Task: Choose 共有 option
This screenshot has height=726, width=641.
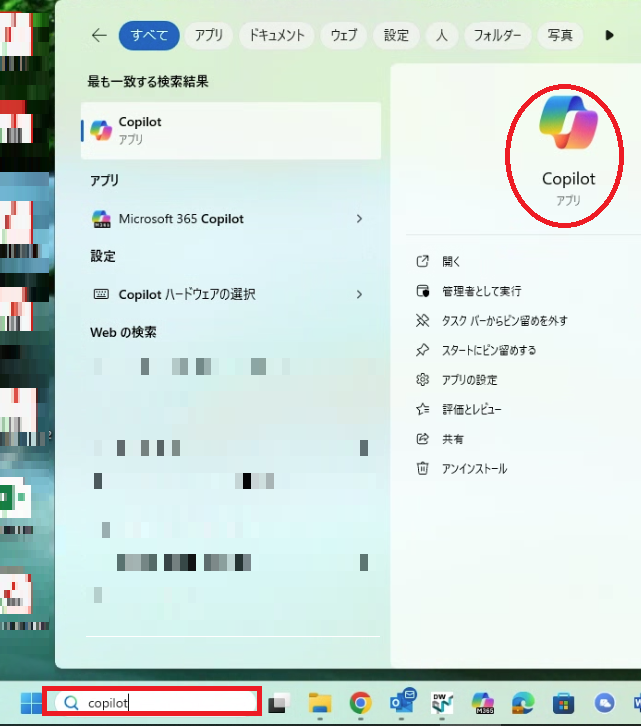Action: [x=452, y=439]
